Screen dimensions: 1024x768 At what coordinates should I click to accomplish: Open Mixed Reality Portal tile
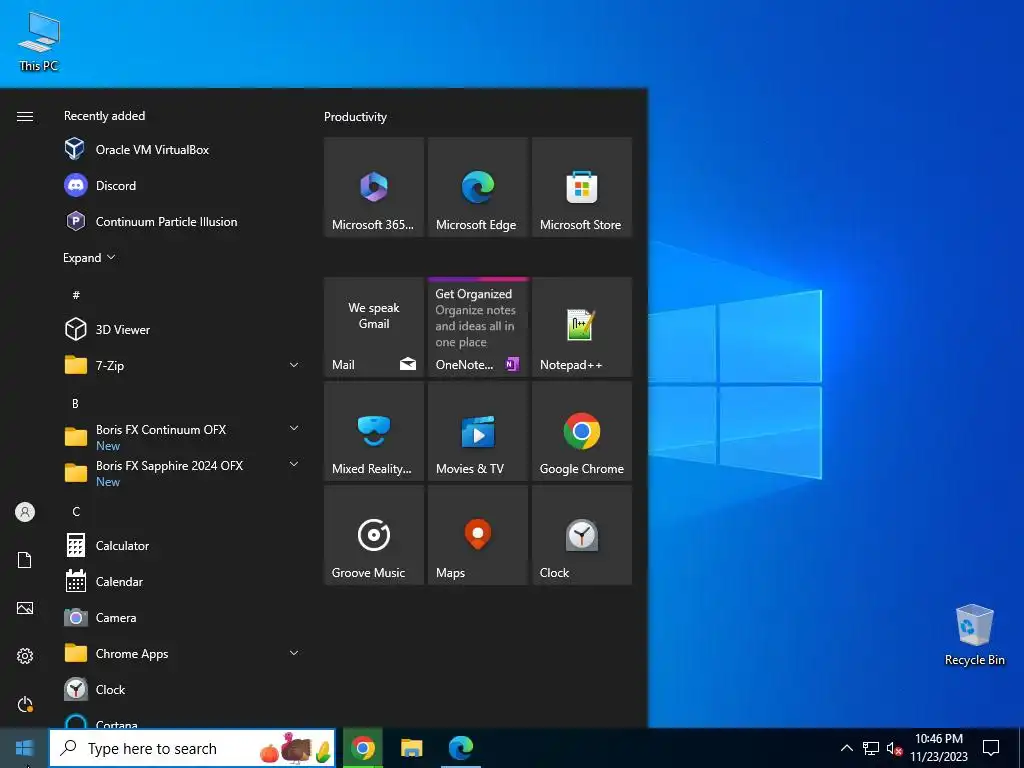click(x=374, y=431)
